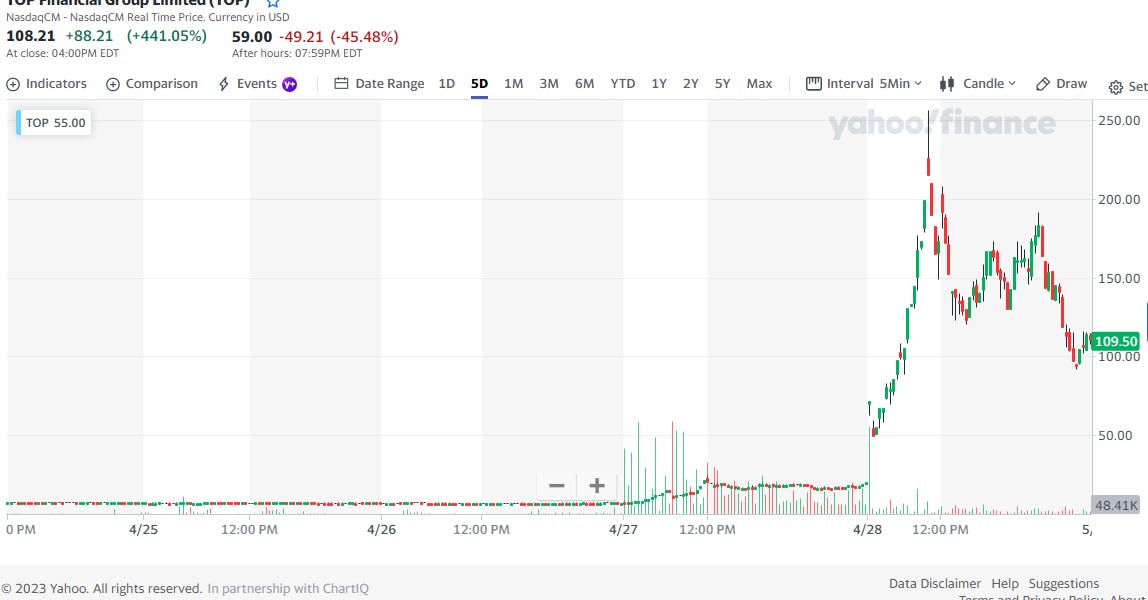This screenshot has height=600, width=1148.
Task: Toggle the star to favorite TOP ticker
Action: [271, 3]
